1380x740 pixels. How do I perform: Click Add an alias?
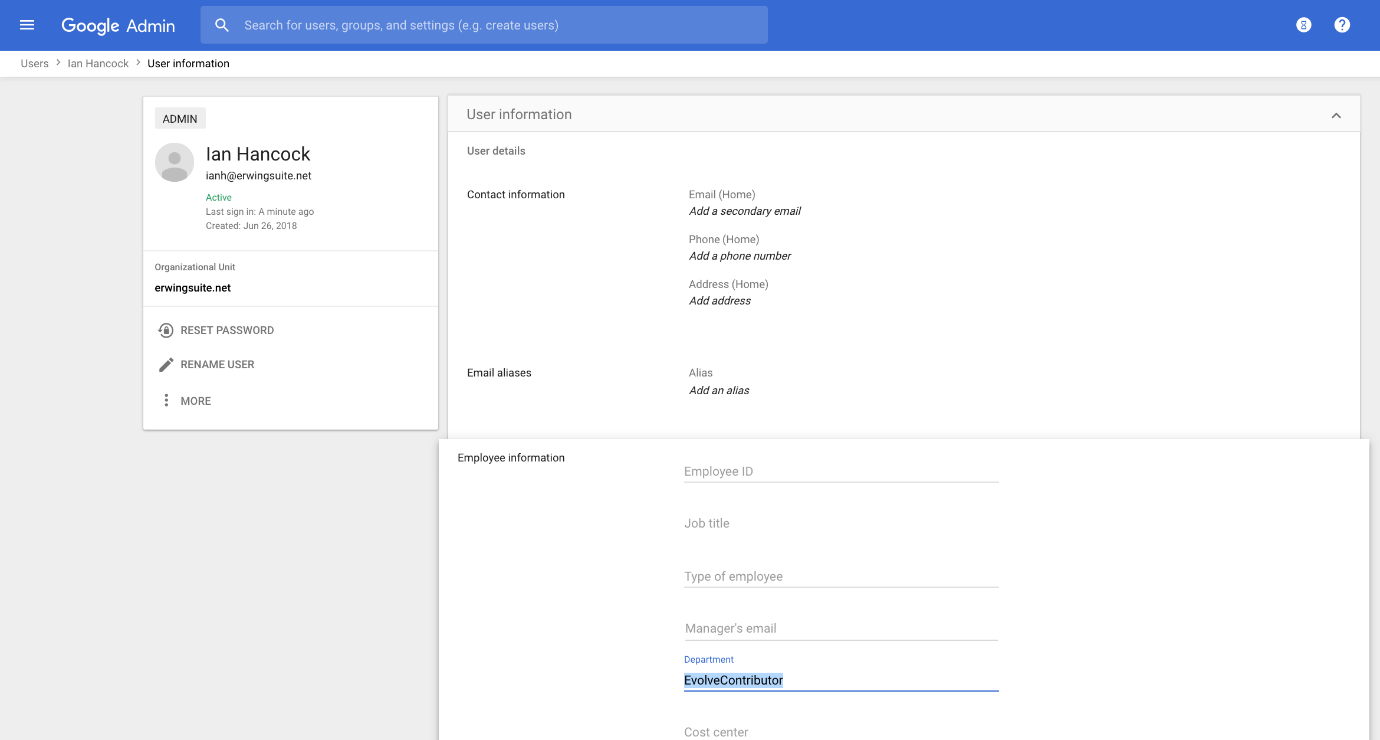719,391
